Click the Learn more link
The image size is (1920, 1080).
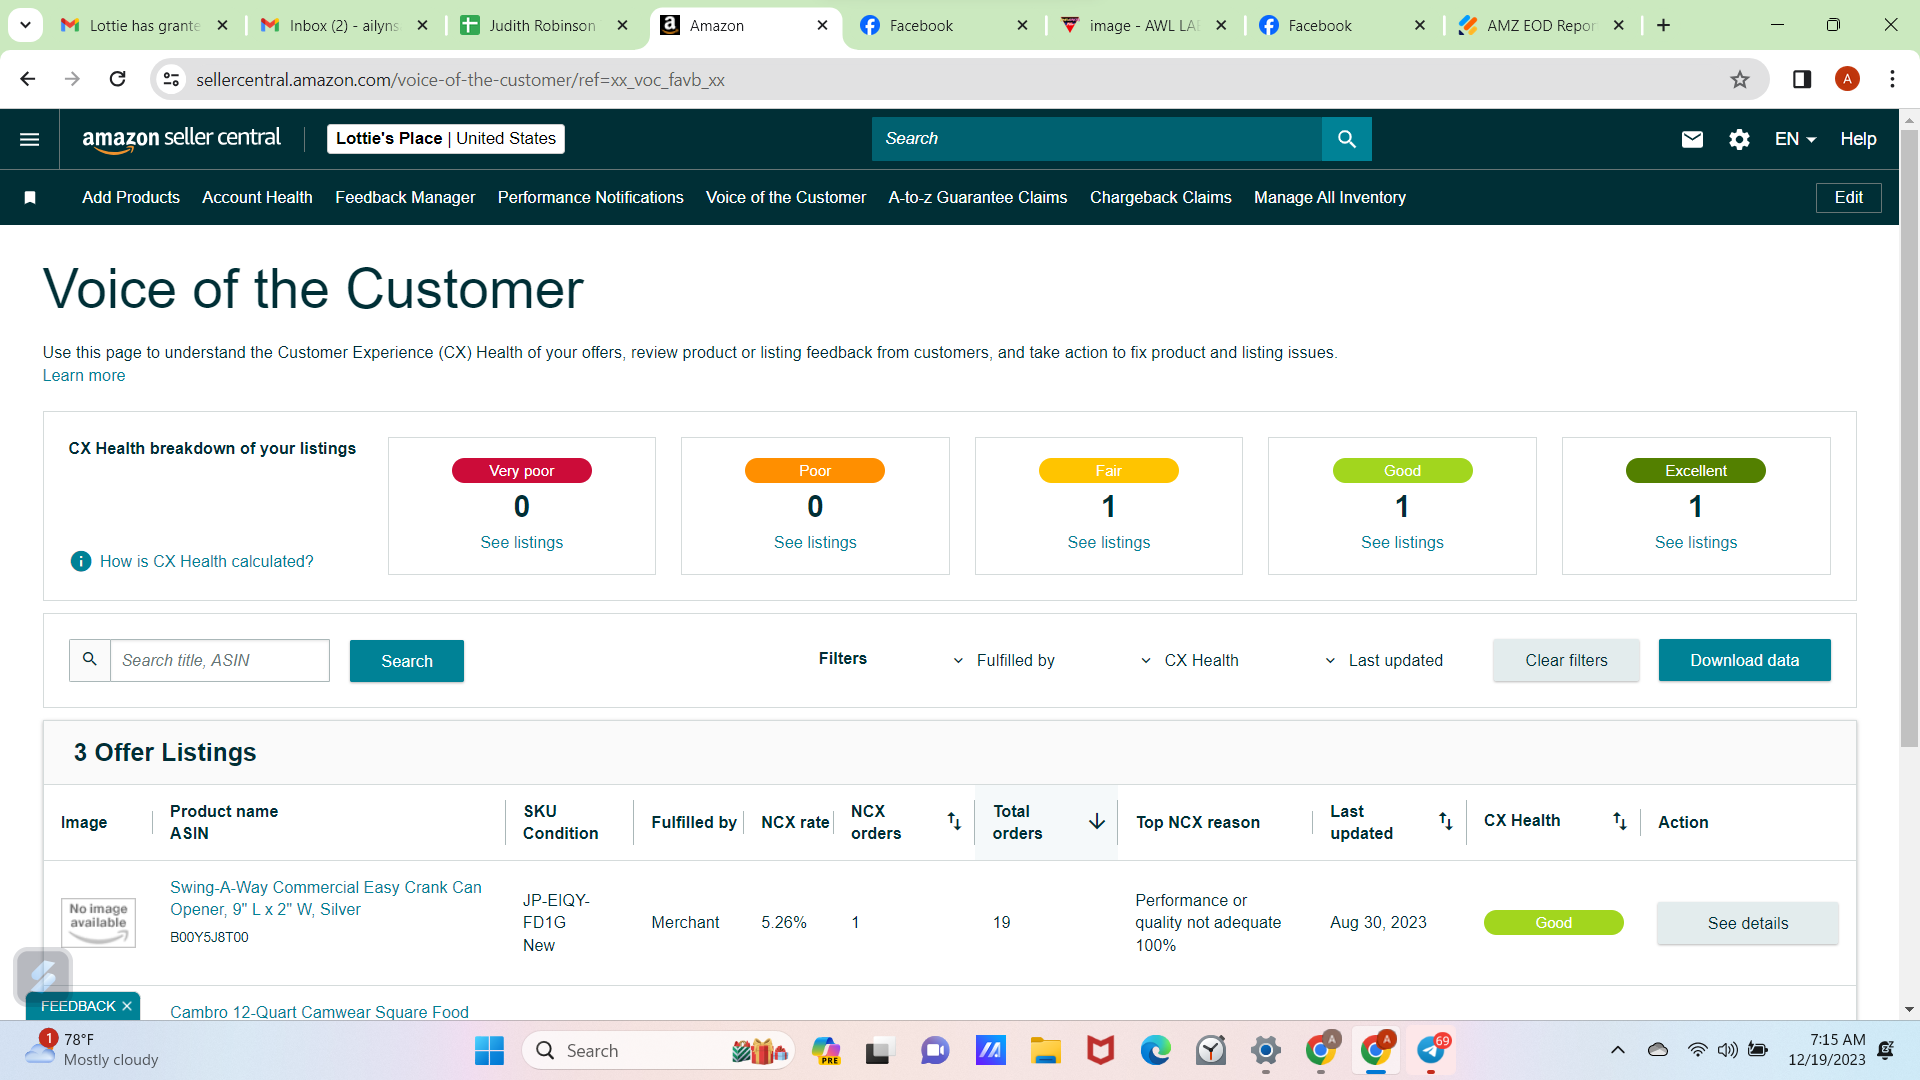pyautogui.click(x=84, y=376)
